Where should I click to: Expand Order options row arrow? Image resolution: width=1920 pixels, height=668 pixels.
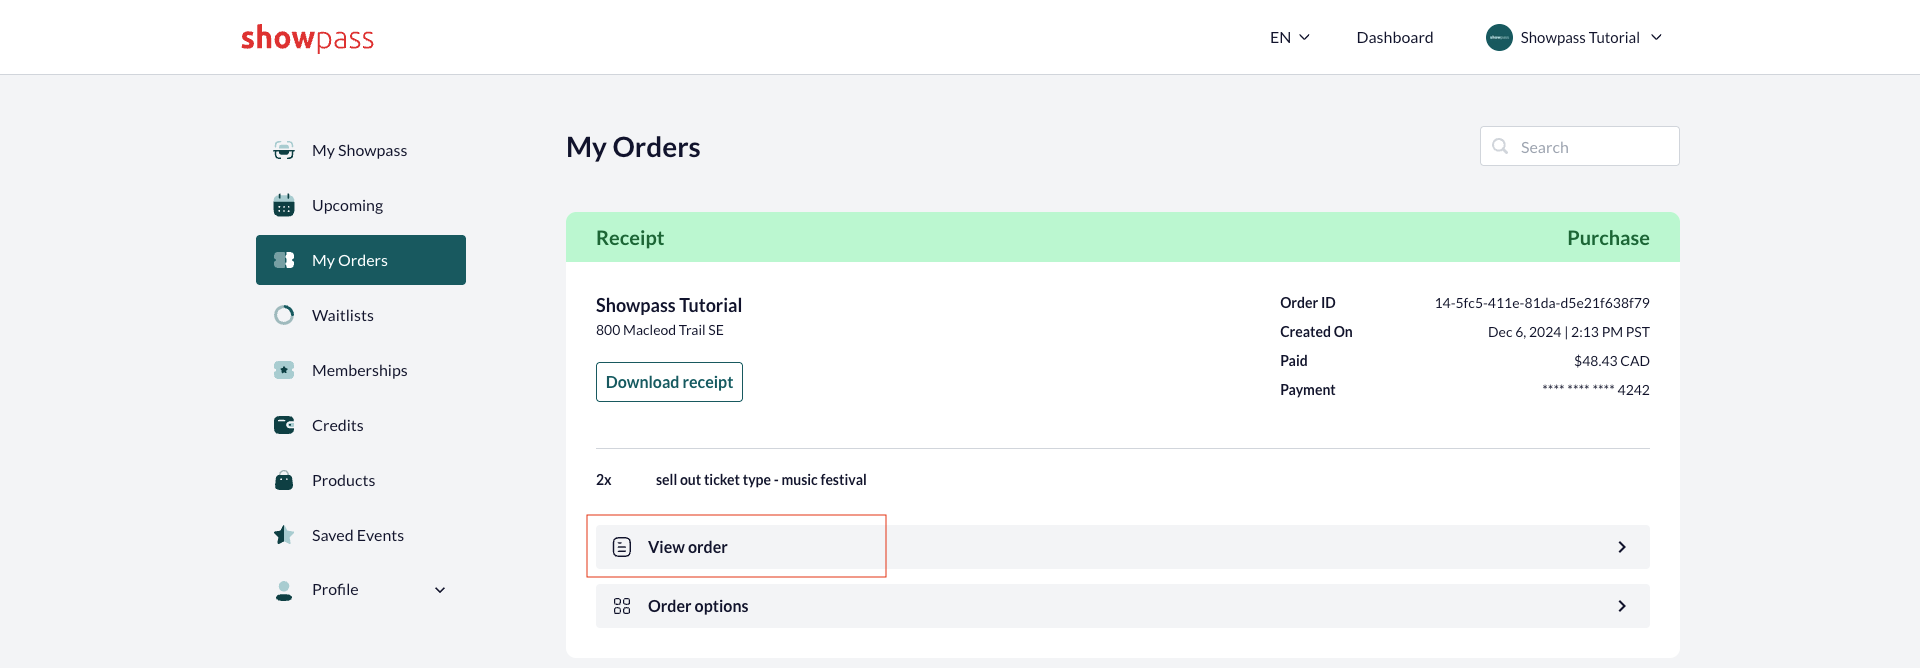(1622, 606)
